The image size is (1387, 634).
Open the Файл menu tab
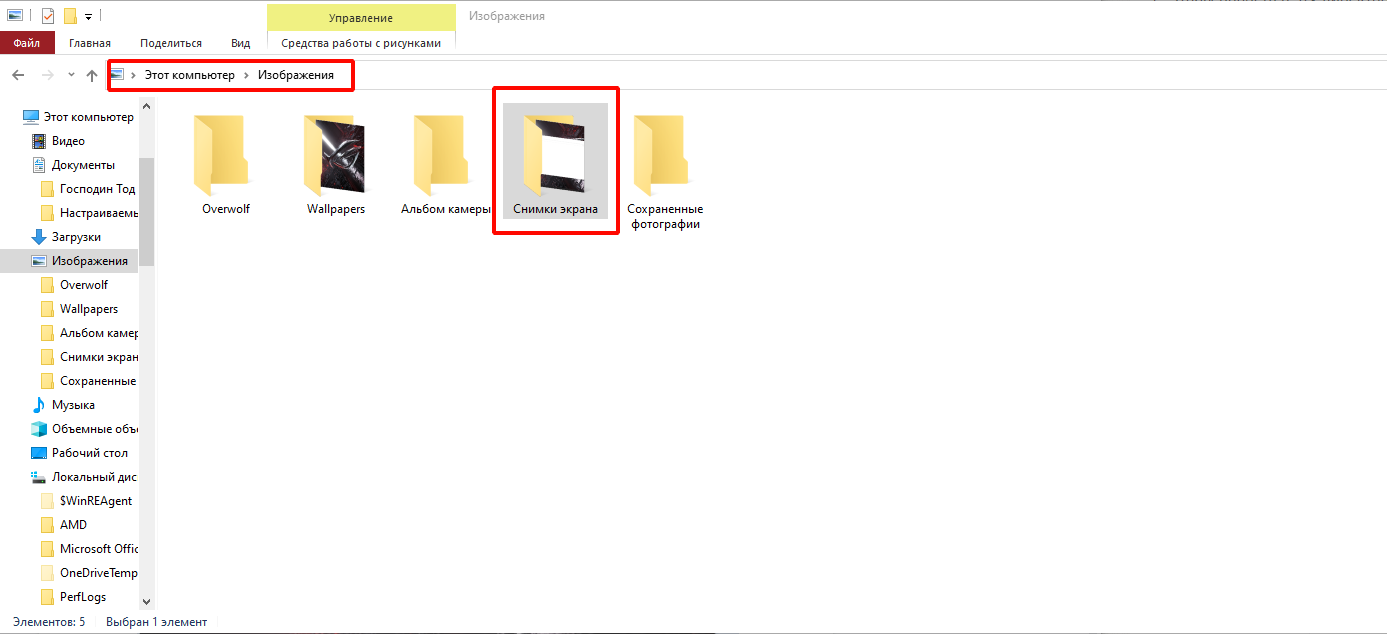click(x=27, y=43)
